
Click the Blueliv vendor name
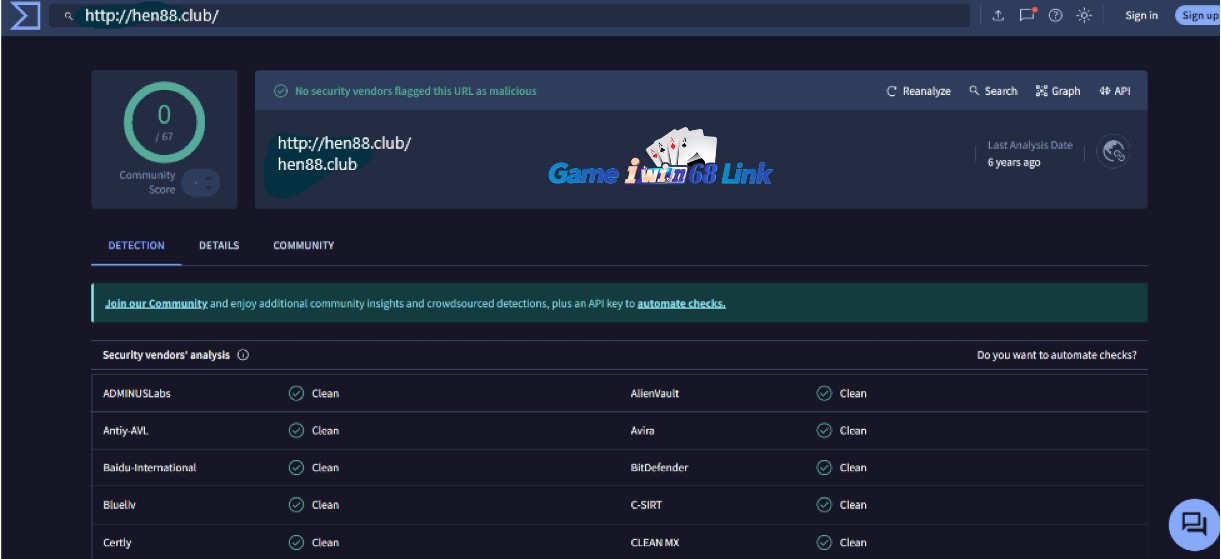pos(119,505)
